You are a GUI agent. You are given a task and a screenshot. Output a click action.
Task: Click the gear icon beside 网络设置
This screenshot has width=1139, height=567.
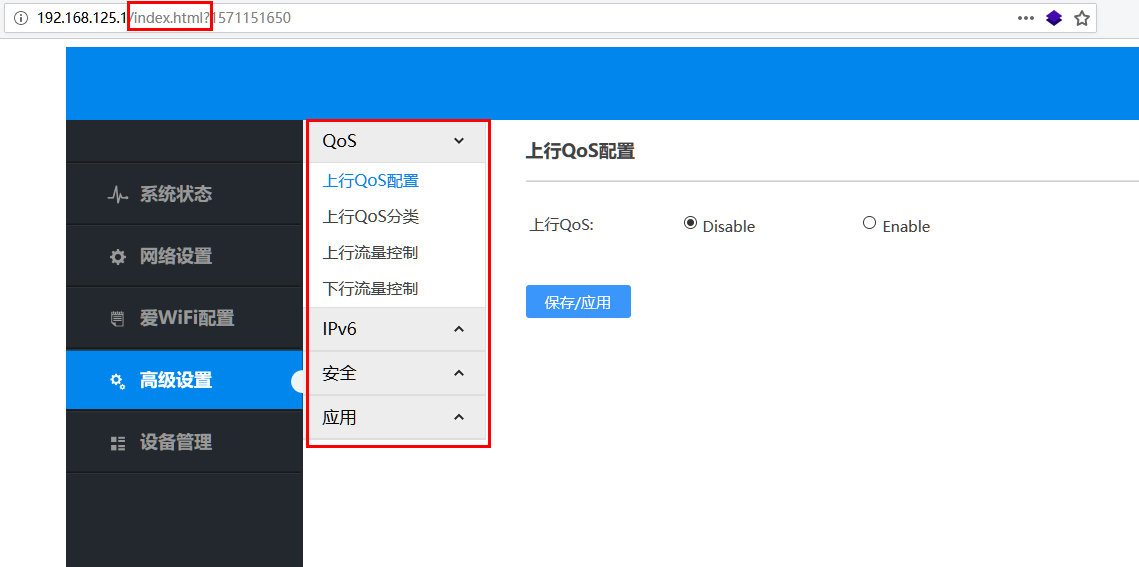pyautogui.click(x=117, y=257)
